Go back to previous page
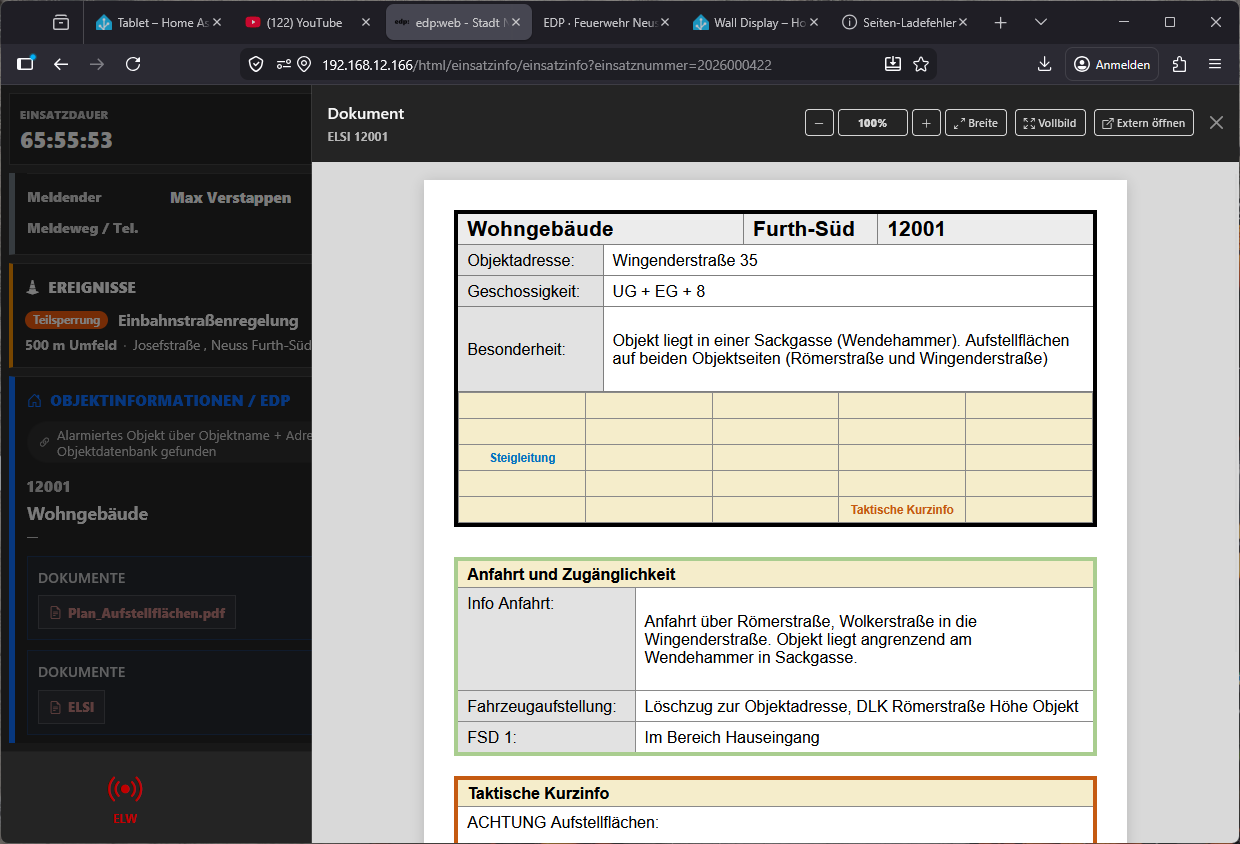This screenshot has width=1240, height=844. (x=61, y=64)
